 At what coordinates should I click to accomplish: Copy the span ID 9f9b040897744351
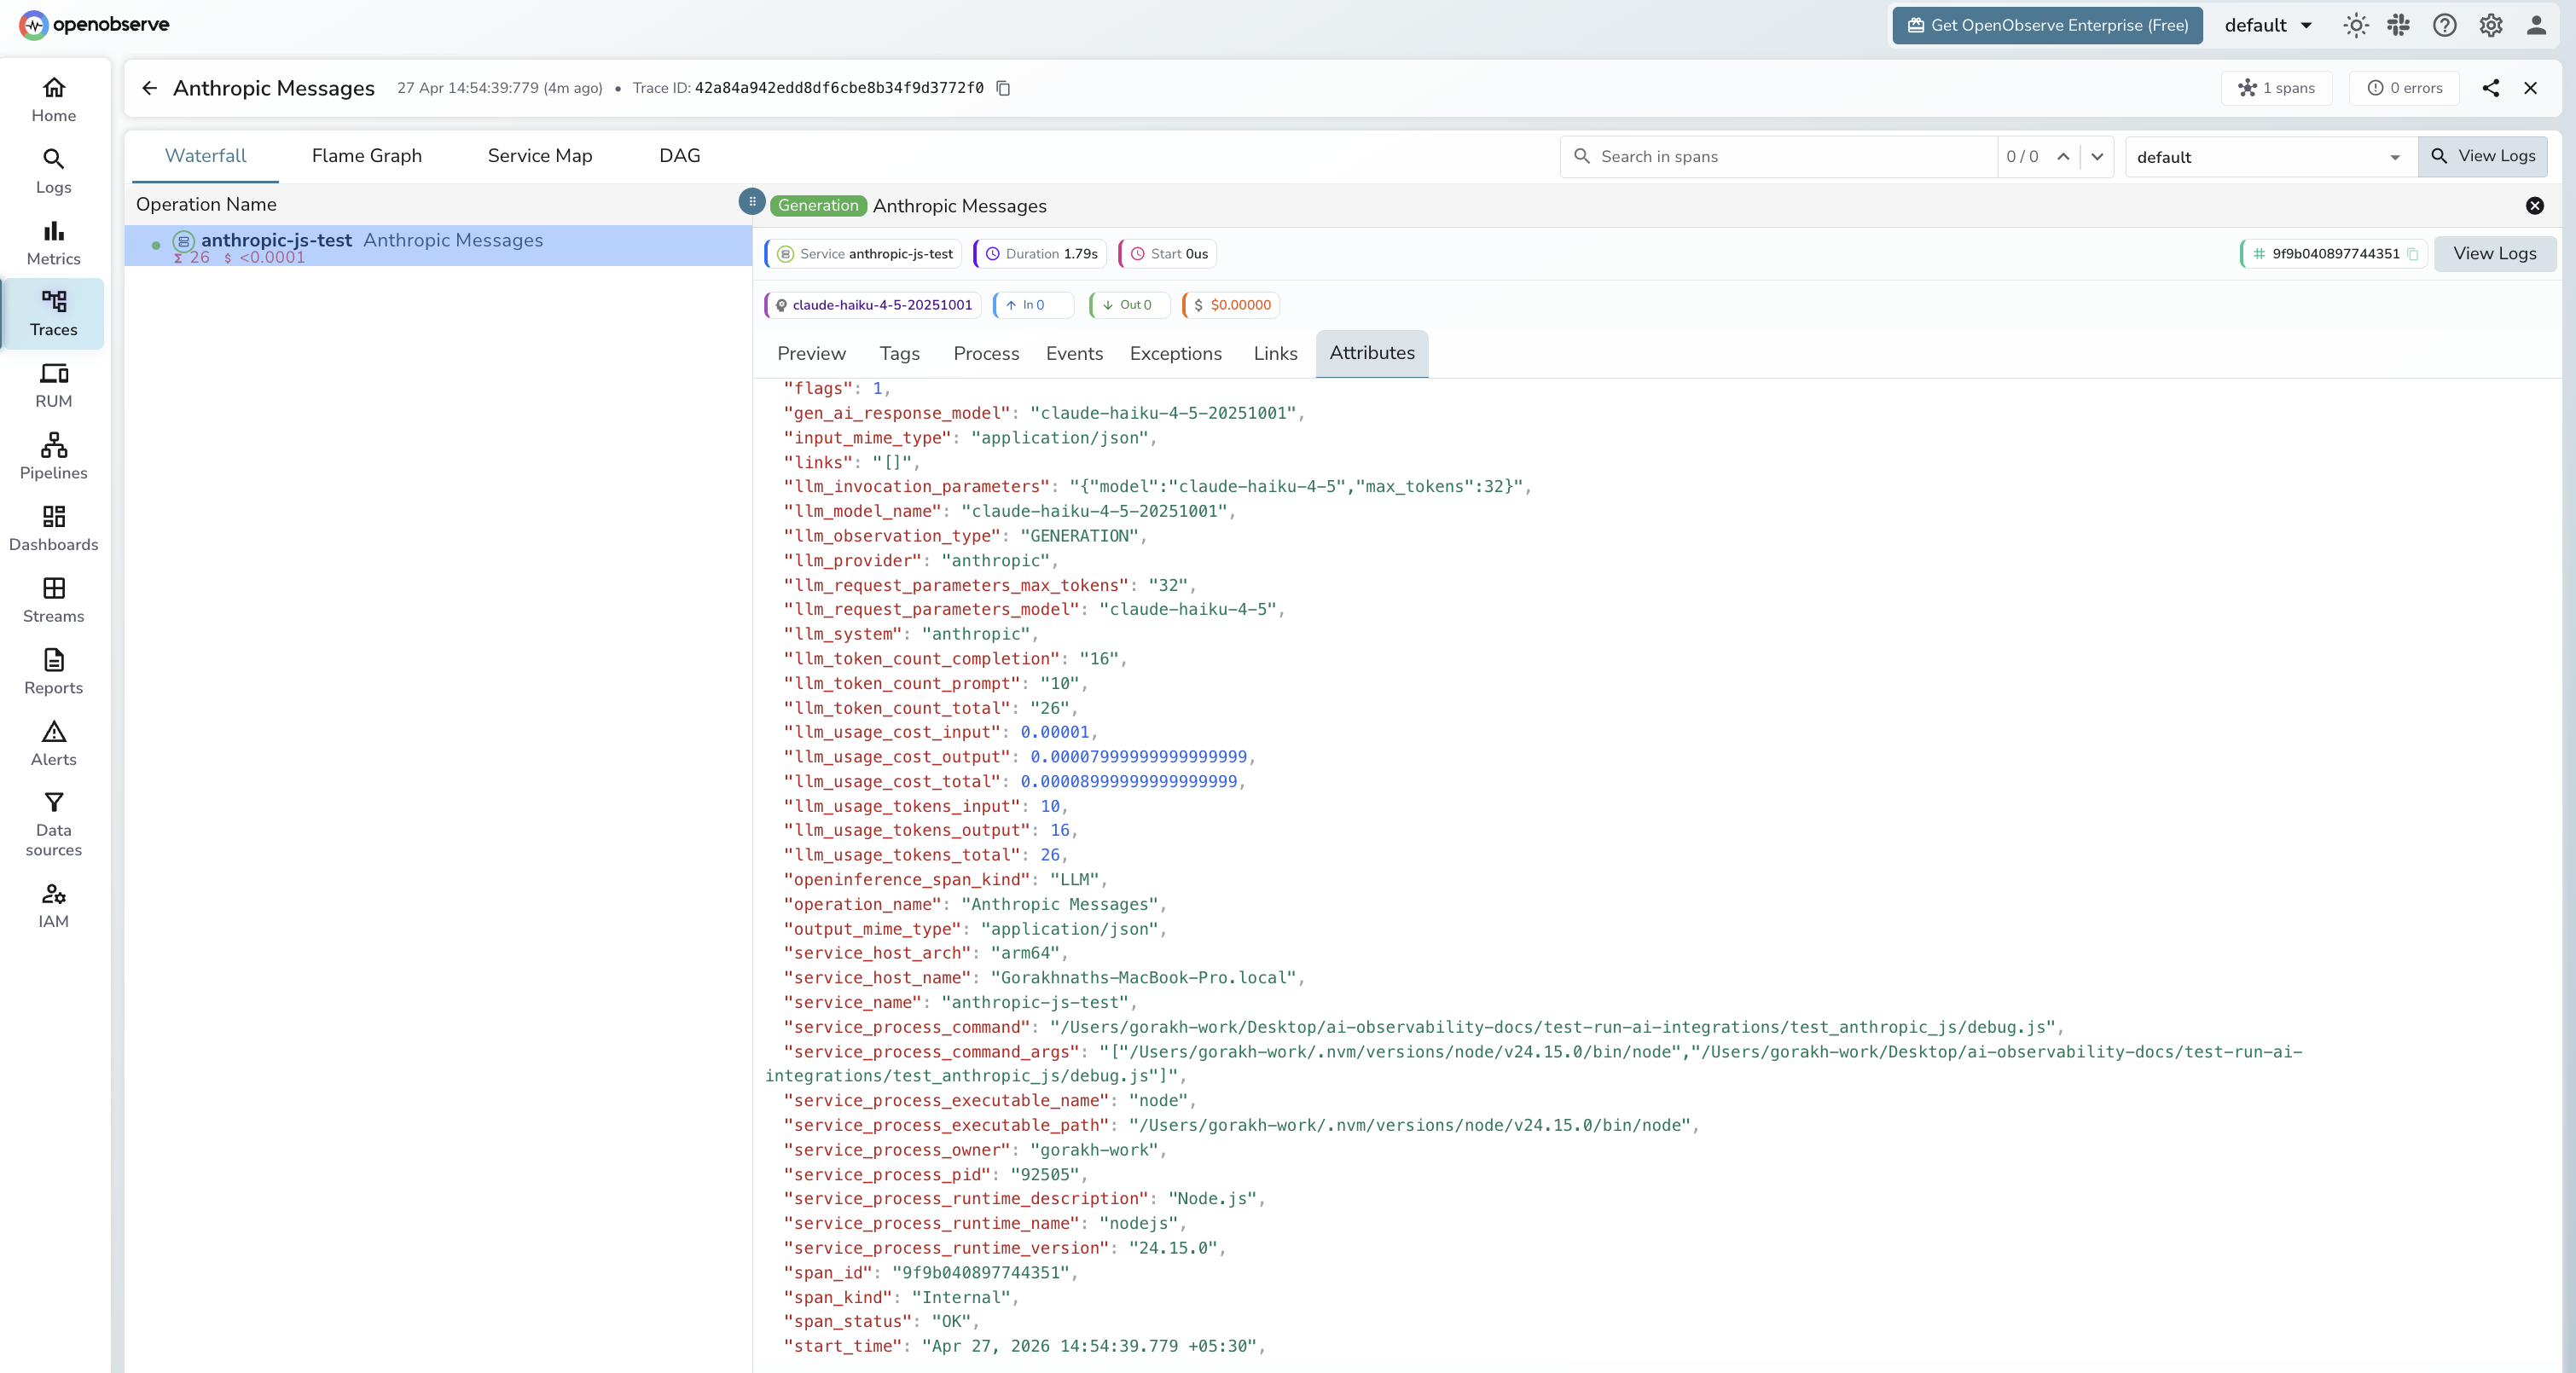2415,254
